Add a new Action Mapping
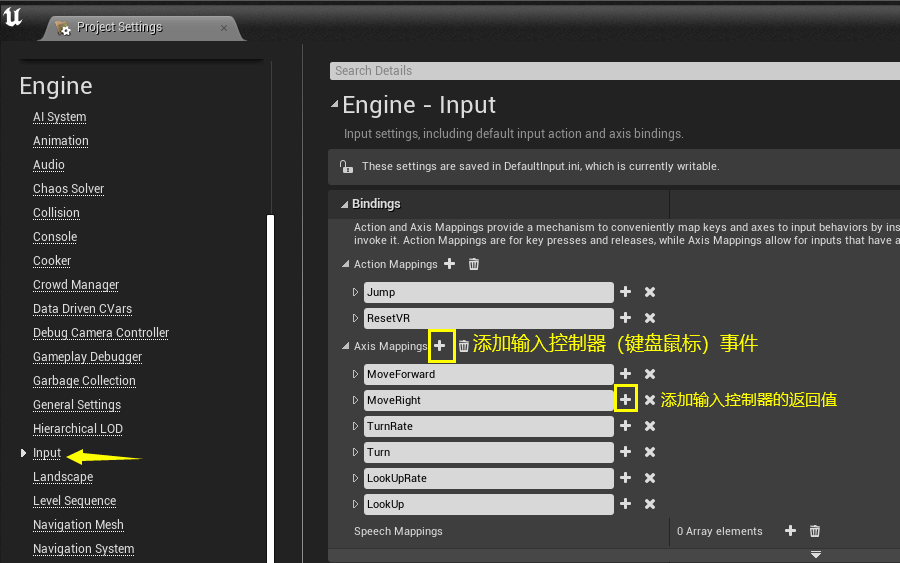Viewport: 900px width, 563px height. pyautogui.click(x=449, y=263)
